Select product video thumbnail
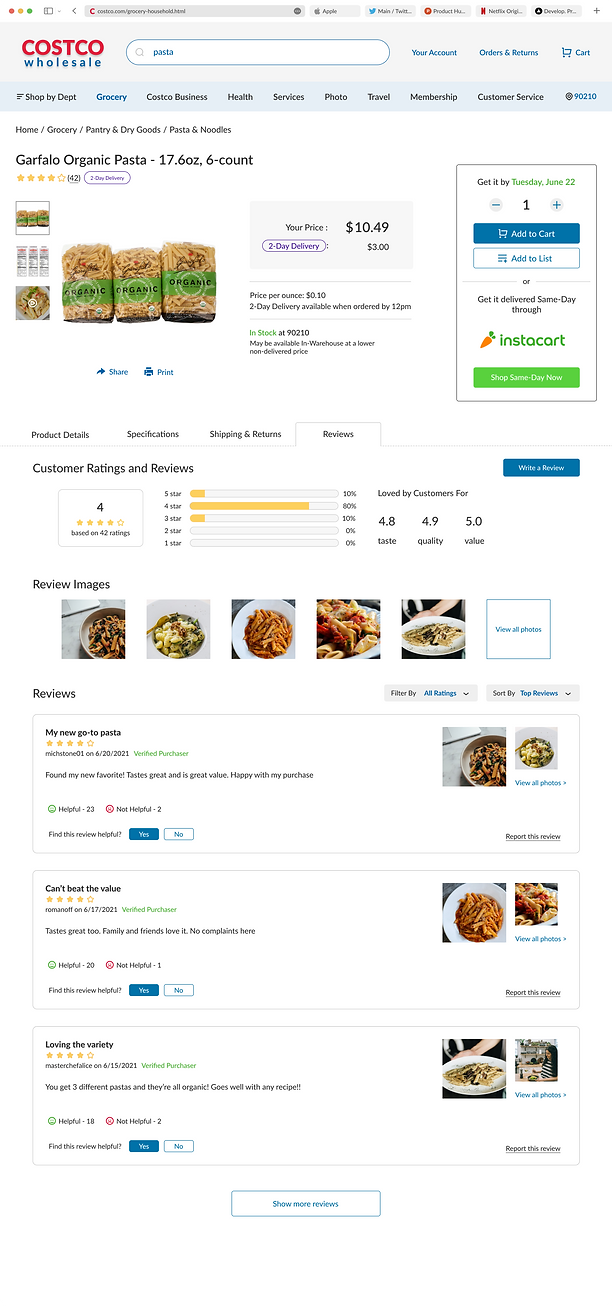This screenshot has width=612, height=1306. tap(32, 303)
